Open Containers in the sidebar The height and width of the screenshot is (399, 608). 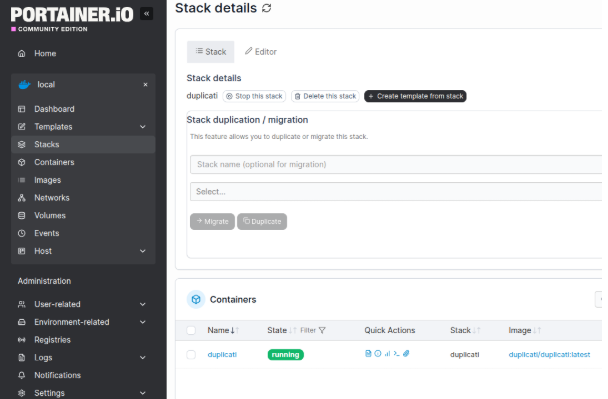pyautogui.click(x=54, y=162)
